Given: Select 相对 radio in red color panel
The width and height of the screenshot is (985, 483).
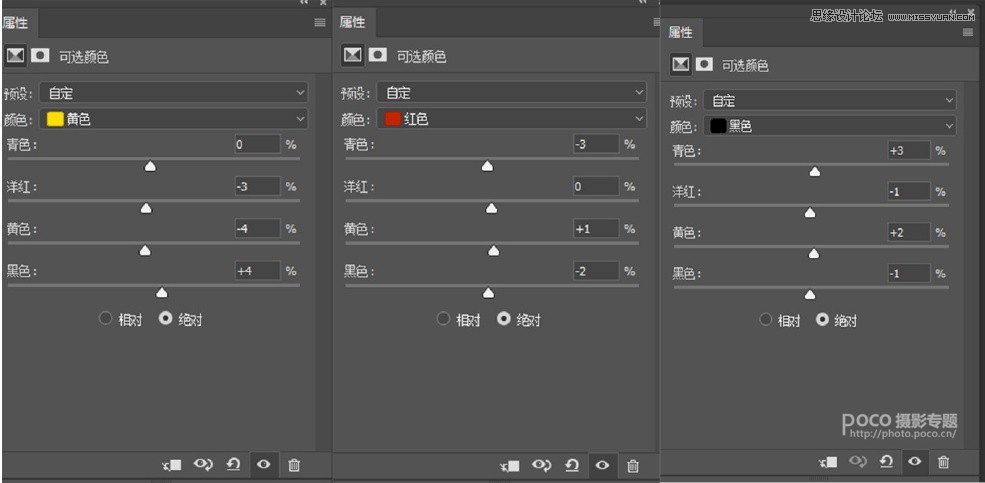Looking at the screenshot, I should 444,319.
